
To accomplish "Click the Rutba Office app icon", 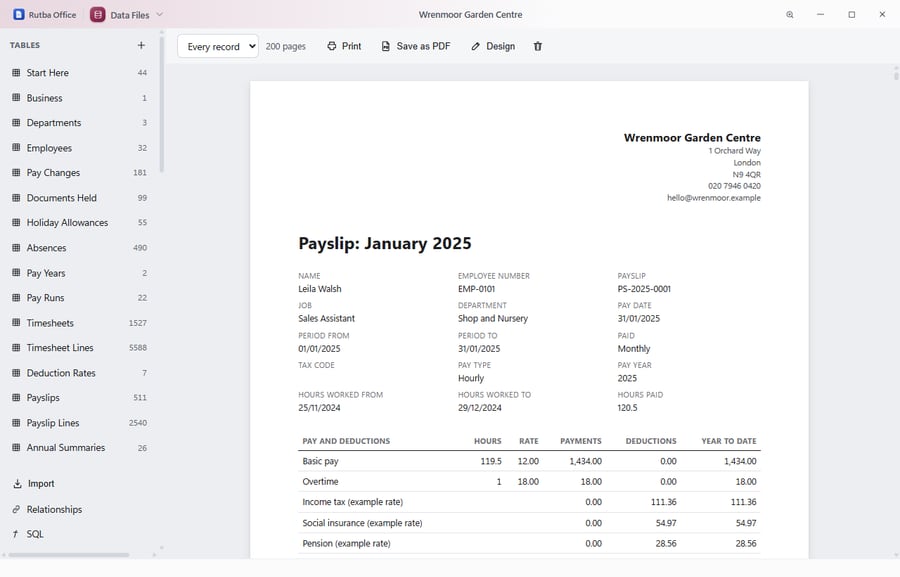I will tap(19, 14).
